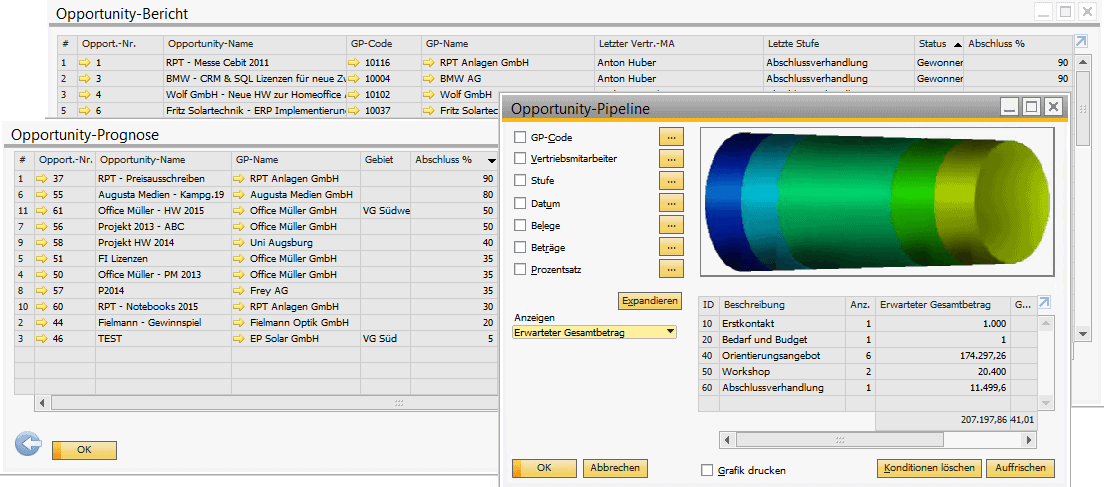Enable the GP-Code checkbox
The width and height of the screenshot is (1104, 487).
point(520,137)
